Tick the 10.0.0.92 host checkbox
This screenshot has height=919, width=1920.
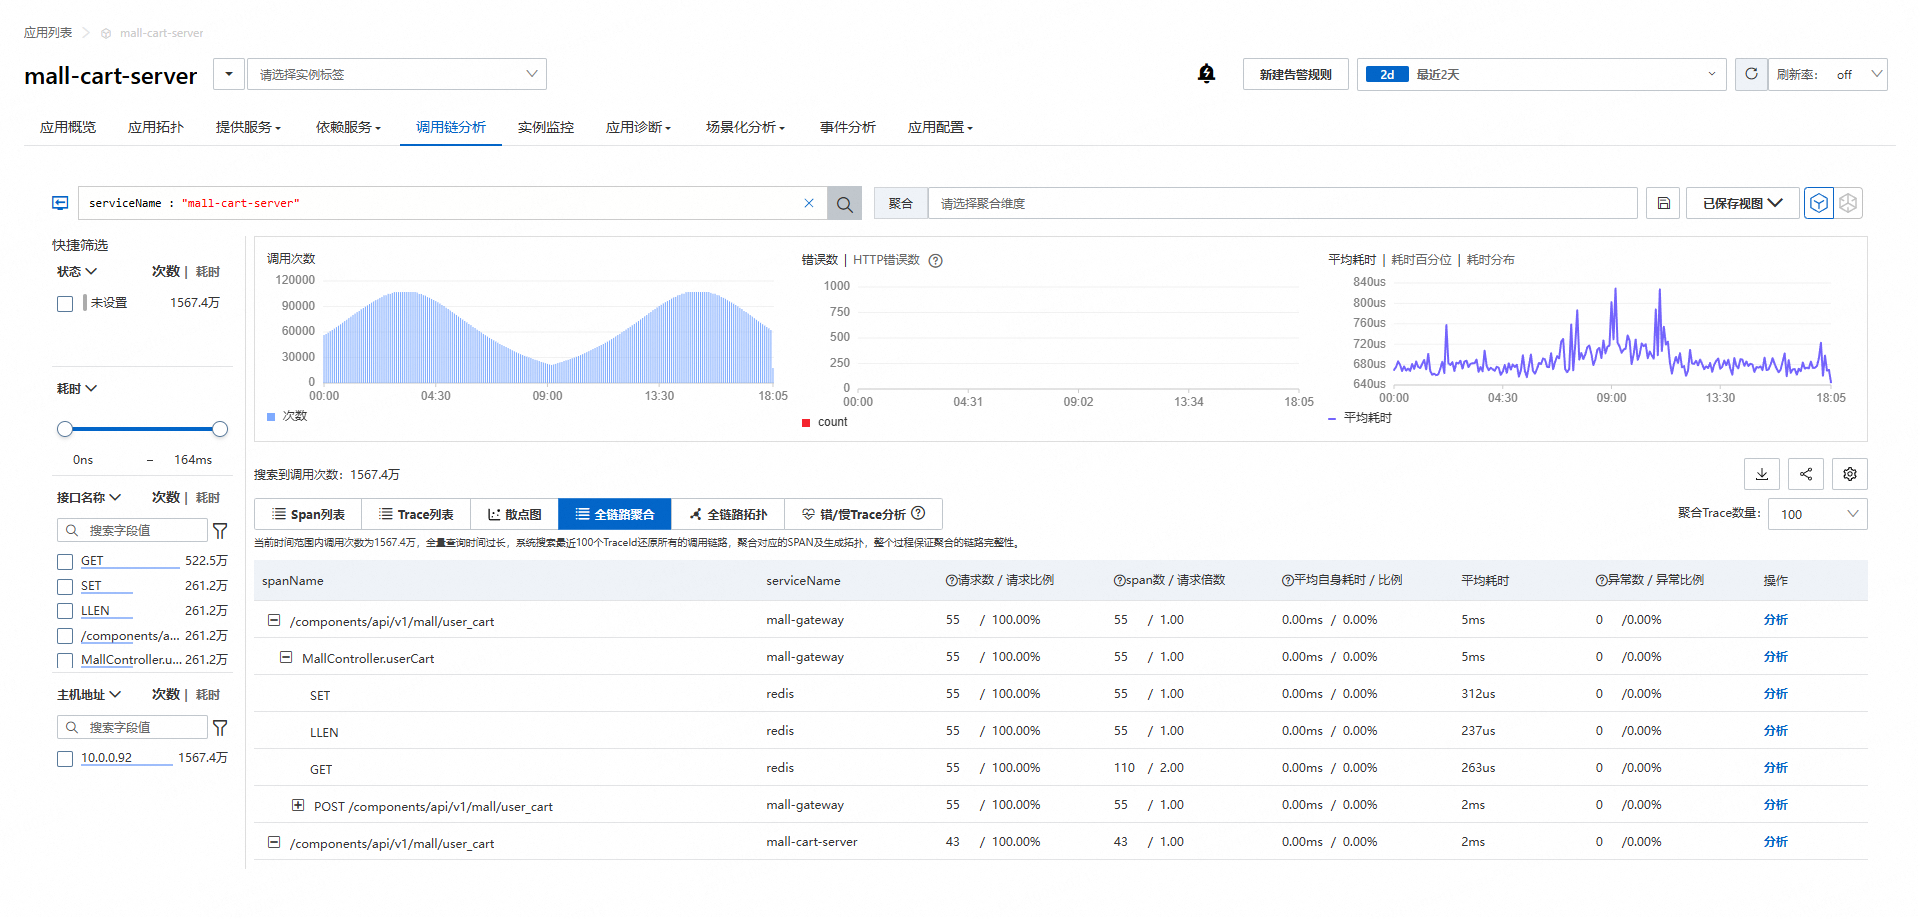click(65, 759)
